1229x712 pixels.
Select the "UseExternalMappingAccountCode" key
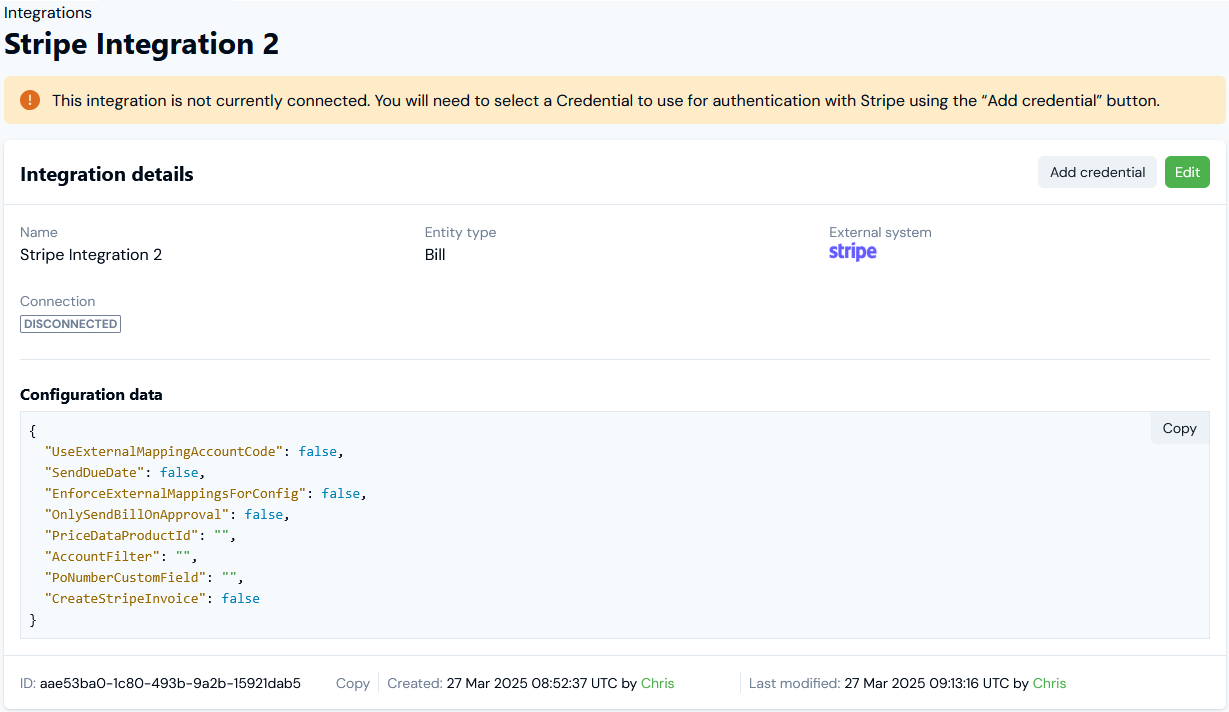point(164,451)
